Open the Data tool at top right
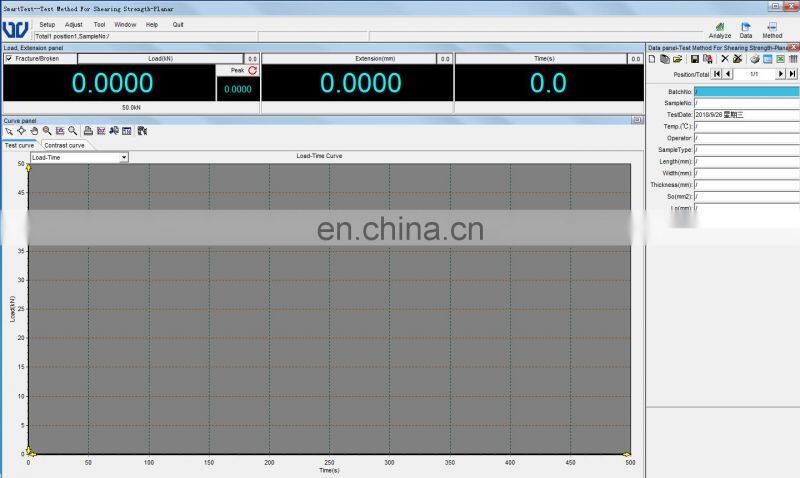 pos(746,31)
